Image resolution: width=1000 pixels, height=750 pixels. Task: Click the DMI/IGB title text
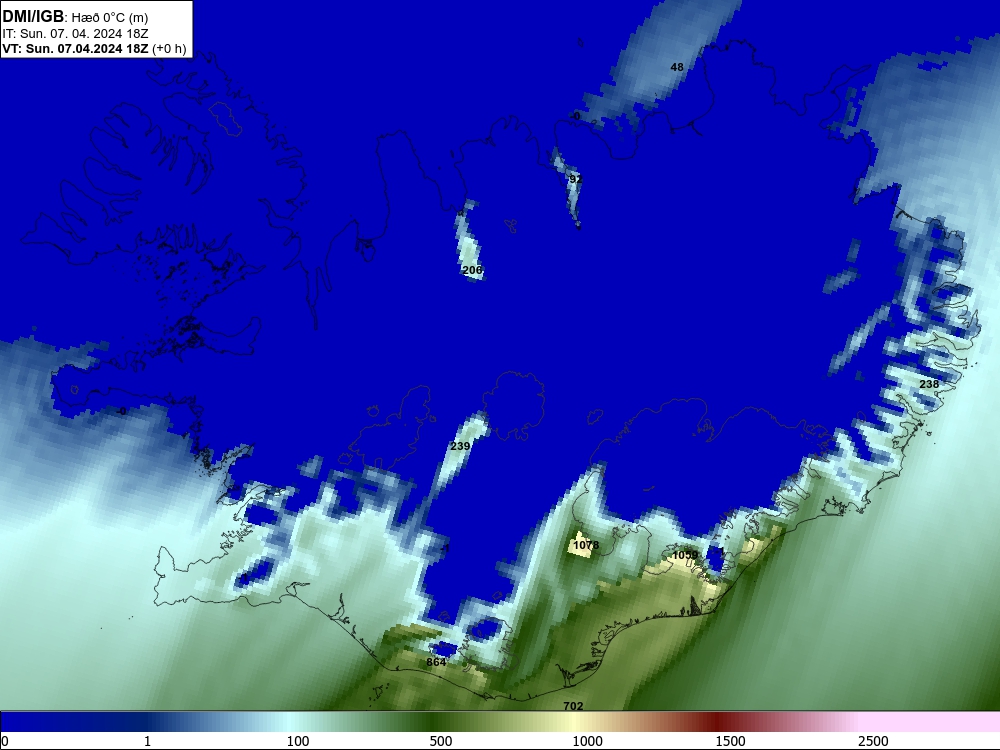tap(33, 17)
